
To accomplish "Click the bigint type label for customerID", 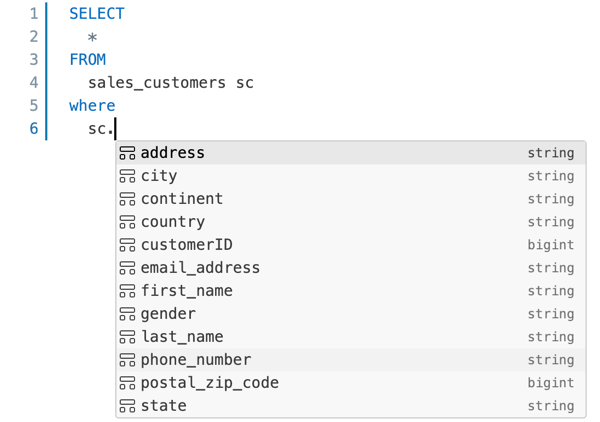I will [x=551, y=245].
